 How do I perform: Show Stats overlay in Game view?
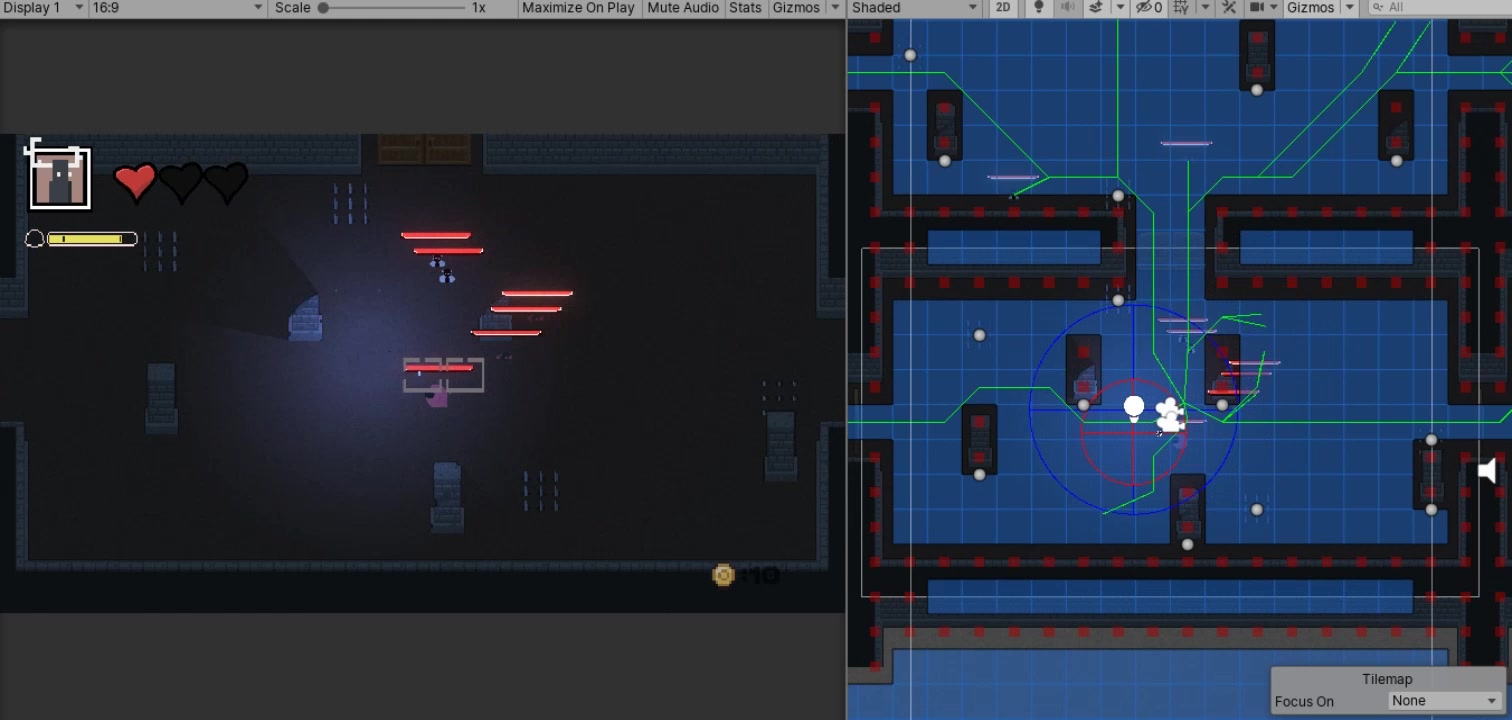(x=745, y=8)
